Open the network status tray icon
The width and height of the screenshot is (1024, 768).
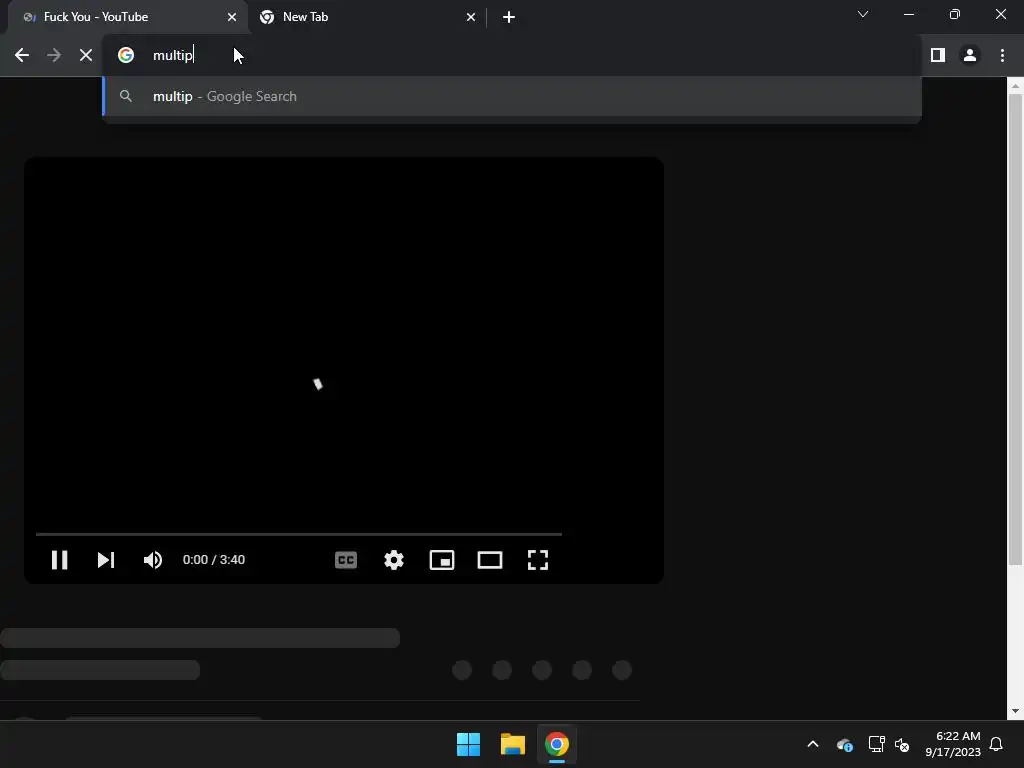pyautogui.click(x=876, y=744)
